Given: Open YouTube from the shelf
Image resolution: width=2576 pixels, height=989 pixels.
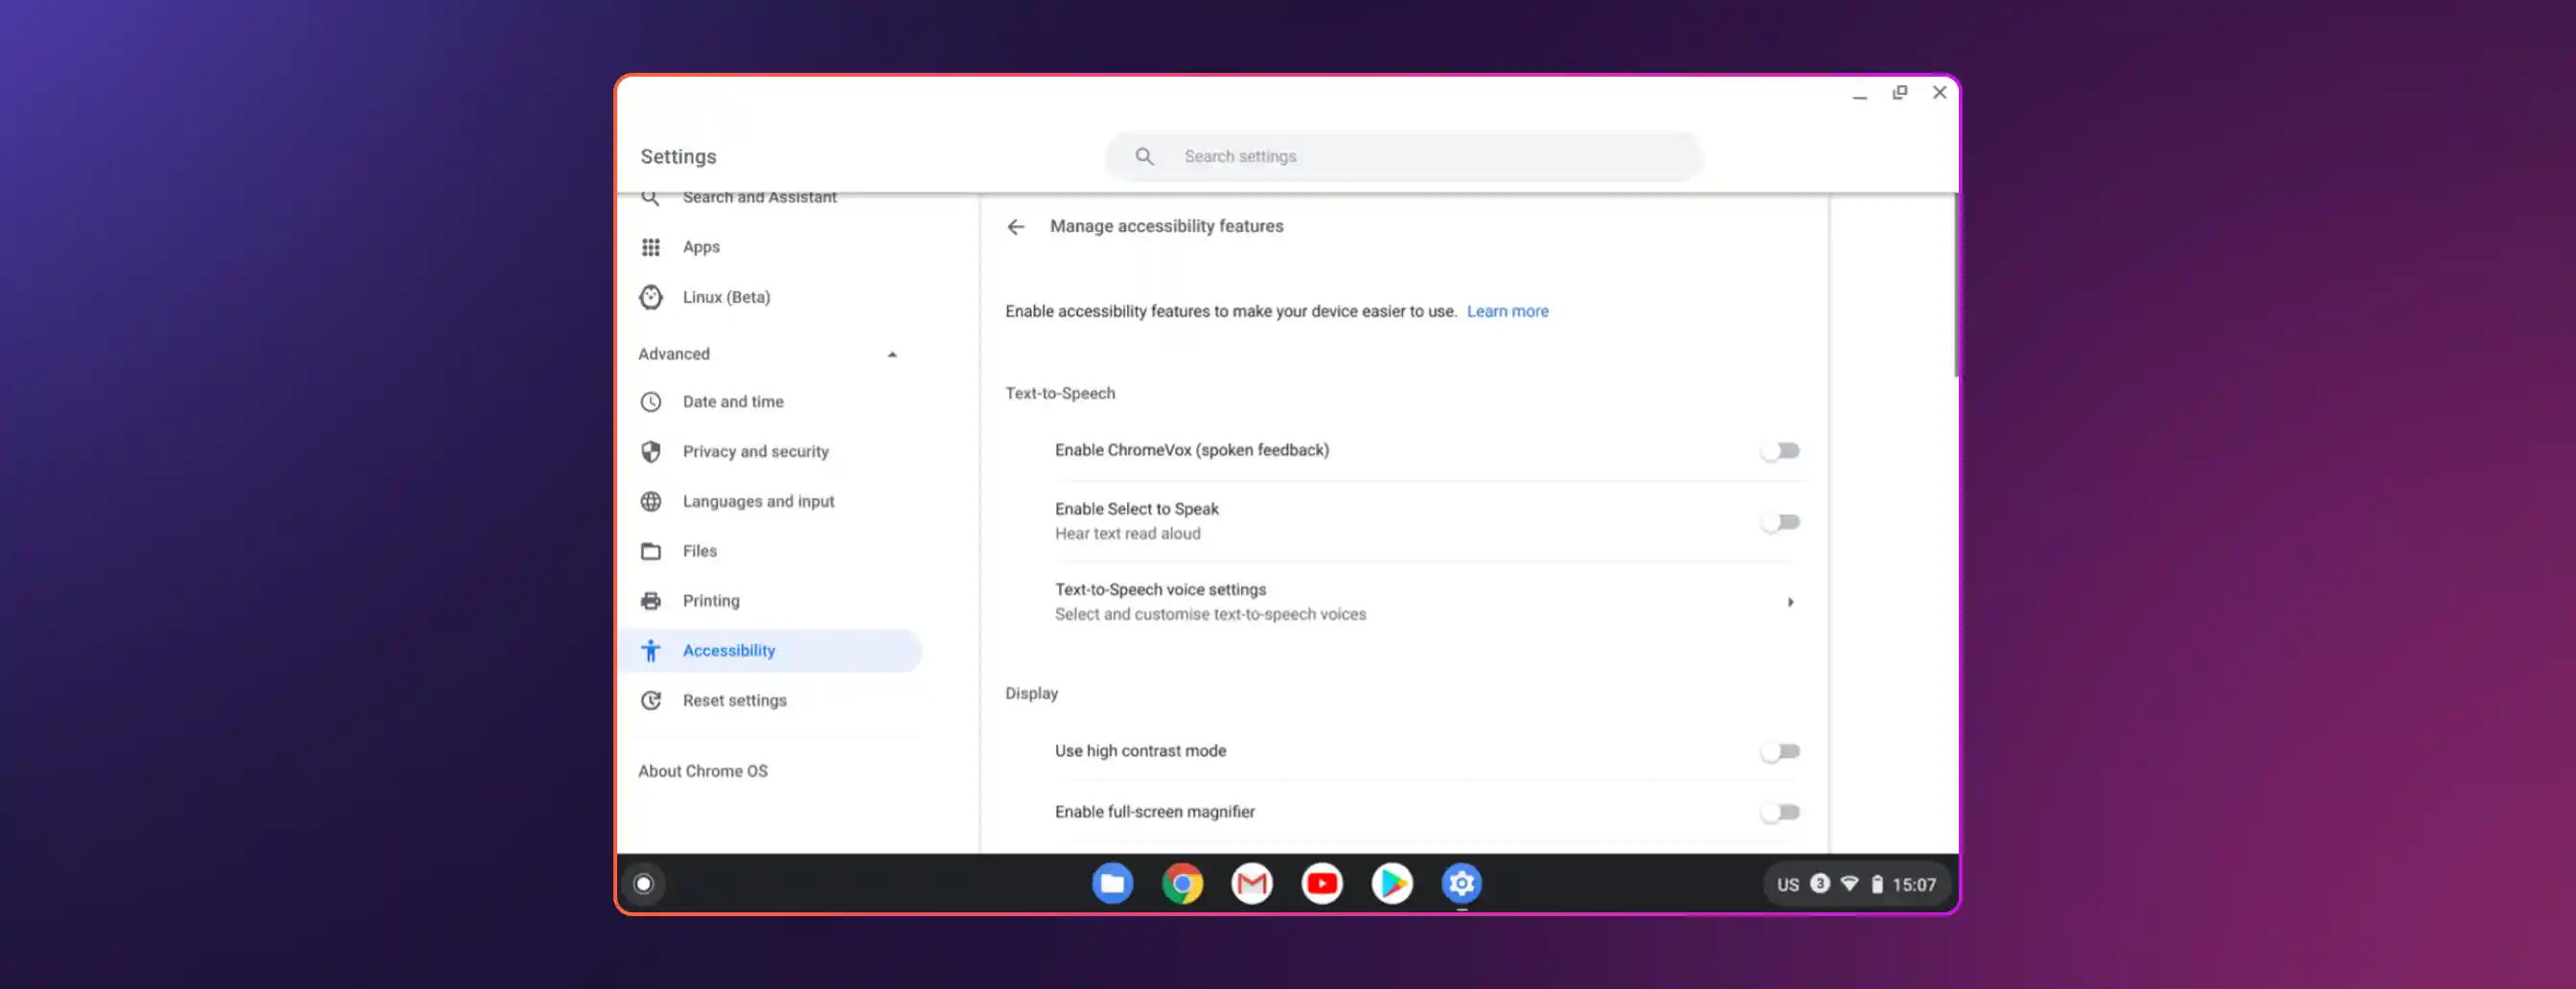Looking at the screenshot, I should [x=1322, y=884].
